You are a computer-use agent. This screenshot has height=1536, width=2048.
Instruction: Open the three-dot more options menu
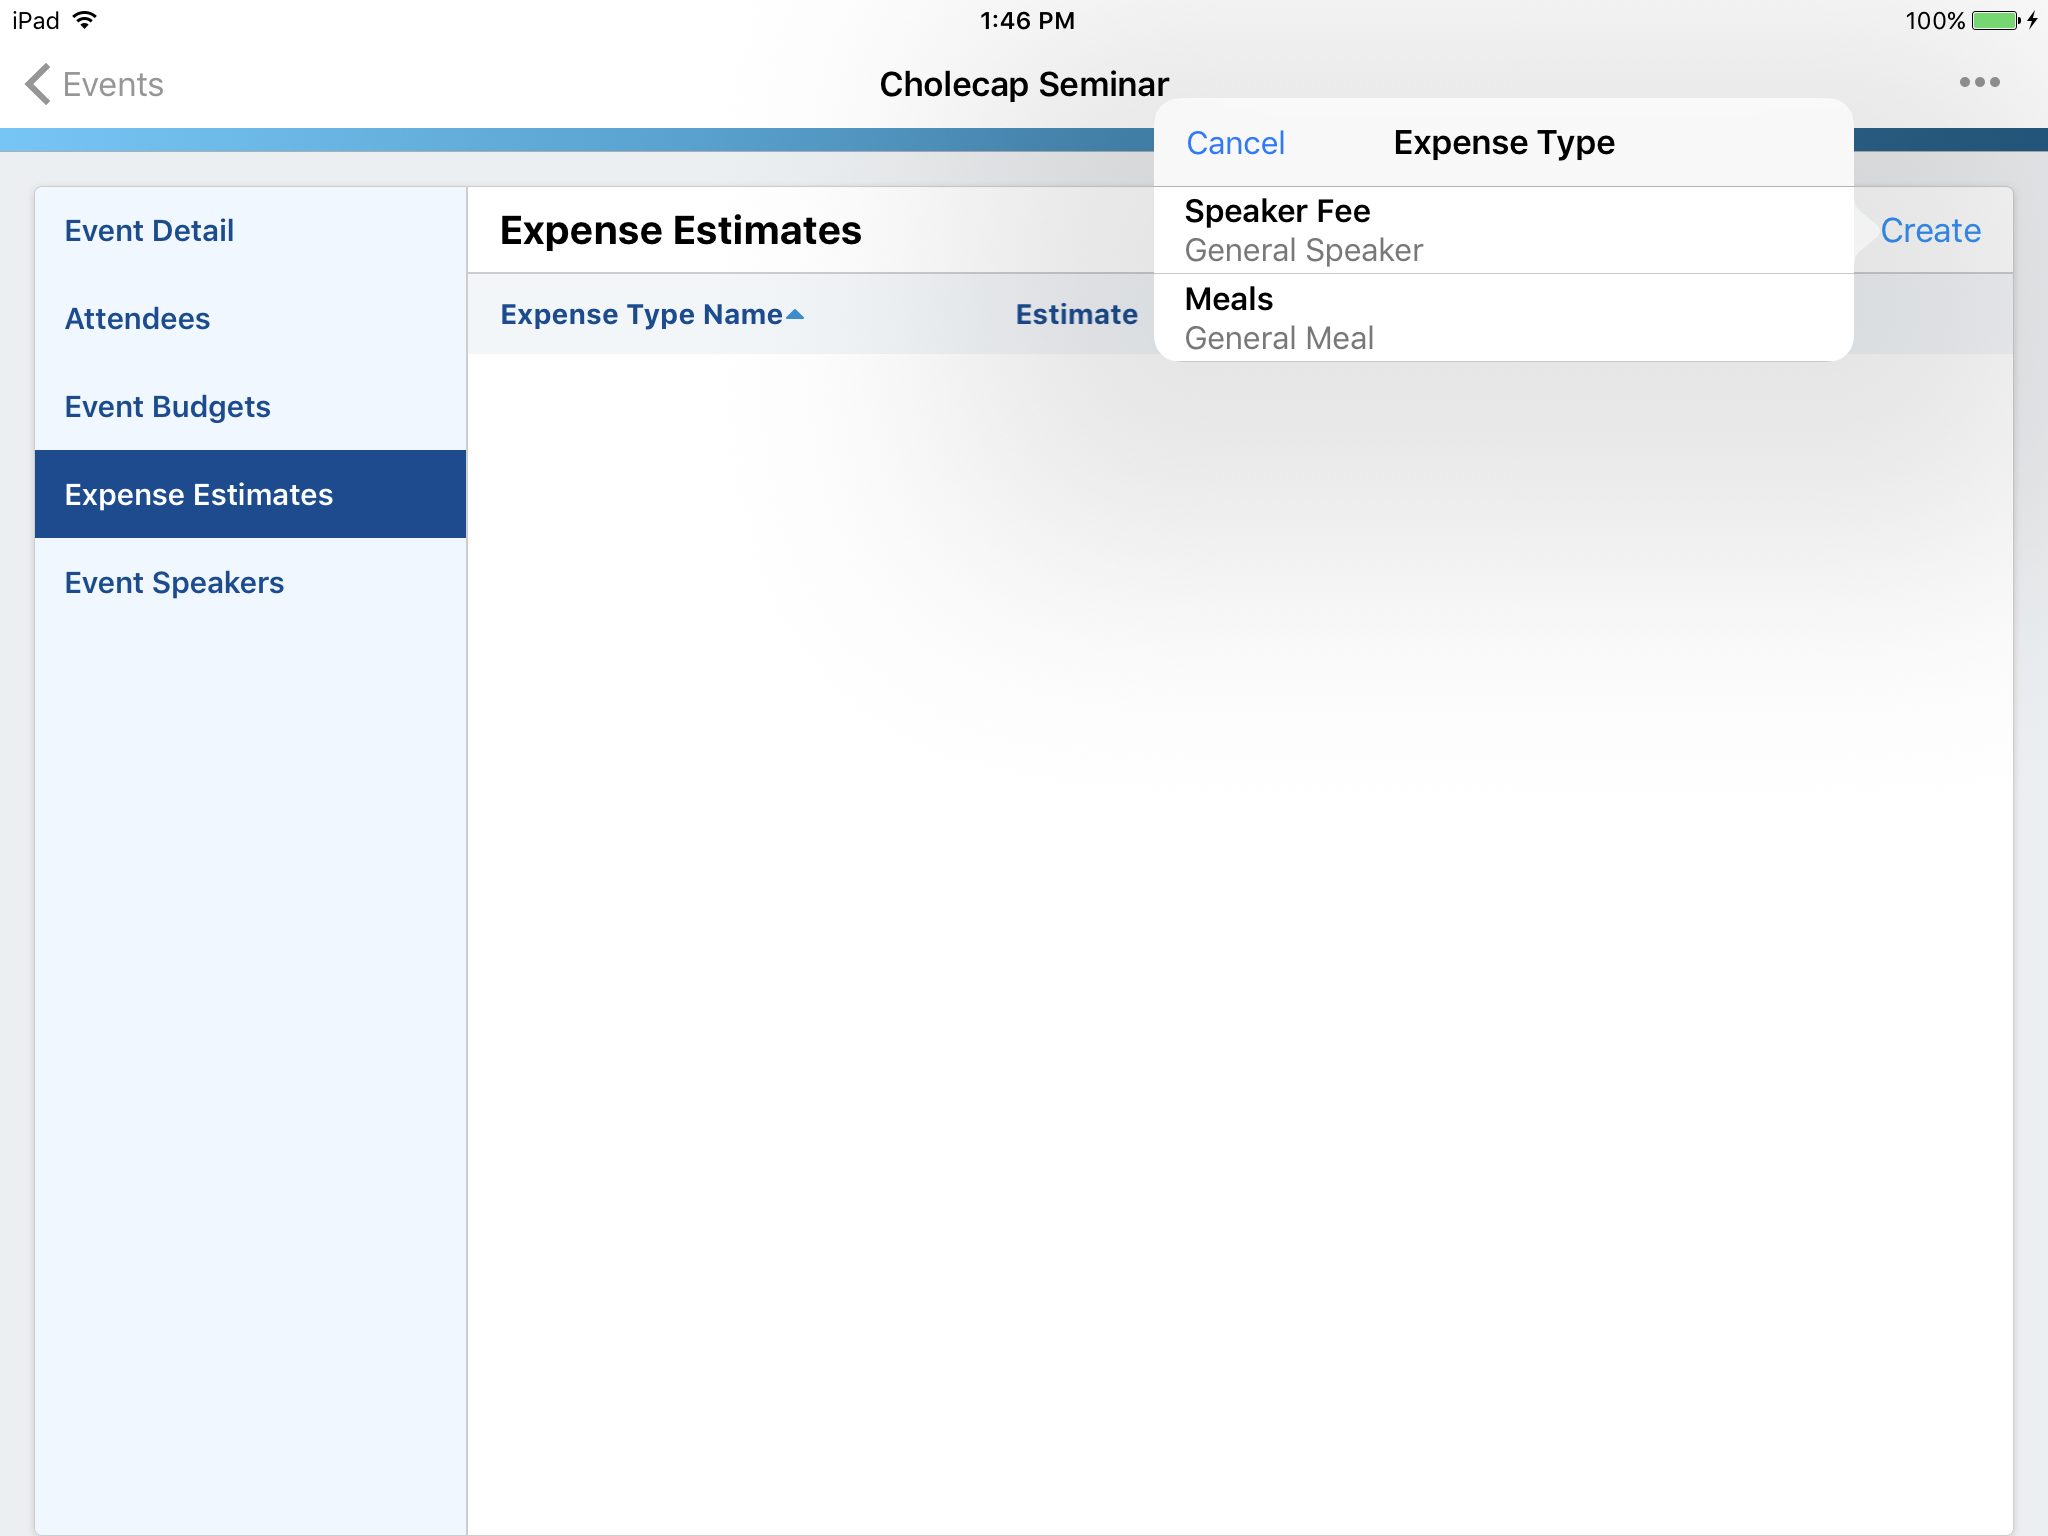click(1979, 83)
